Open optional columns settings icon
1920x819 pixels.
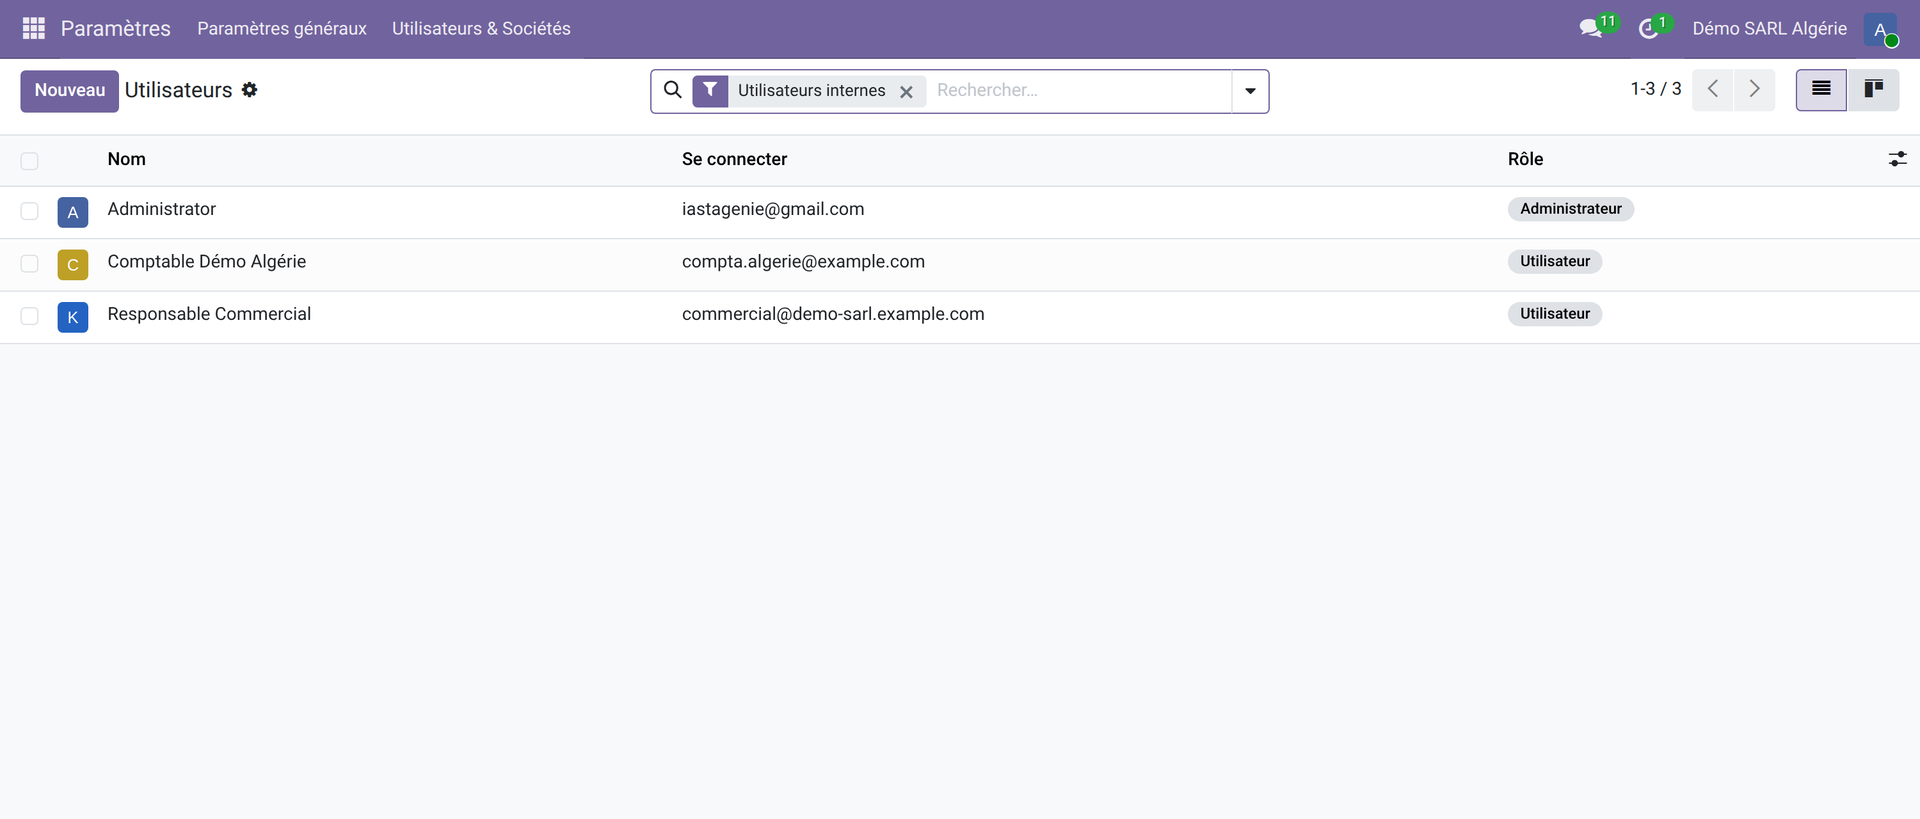1897,159
